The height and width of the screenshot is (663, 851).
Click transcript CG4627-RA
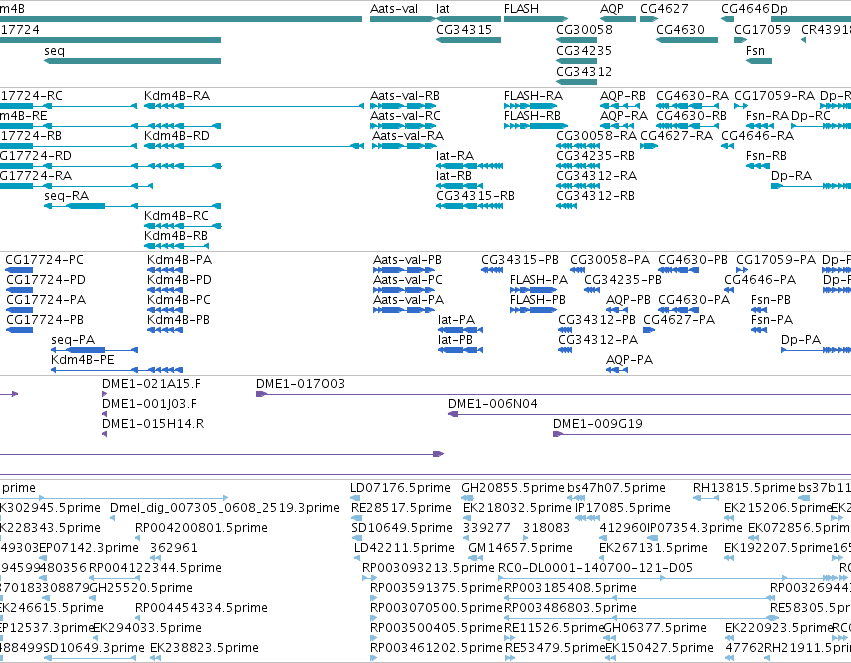coord(676,136)
